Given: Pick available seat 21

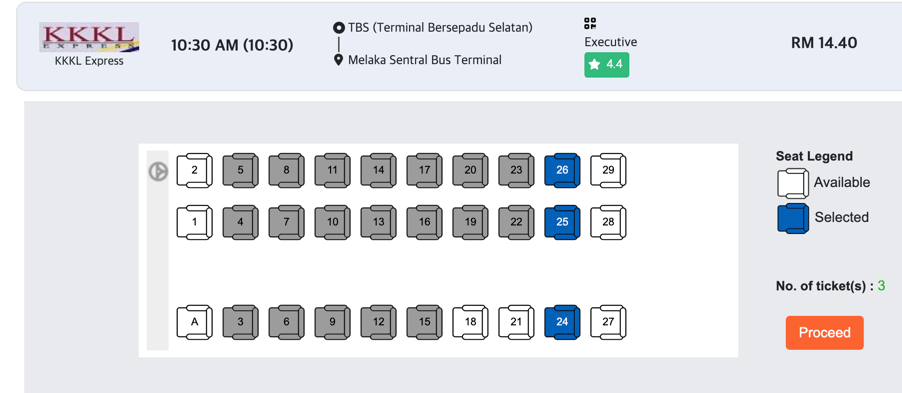Looking at the screenshot, I should click(517, 322).
